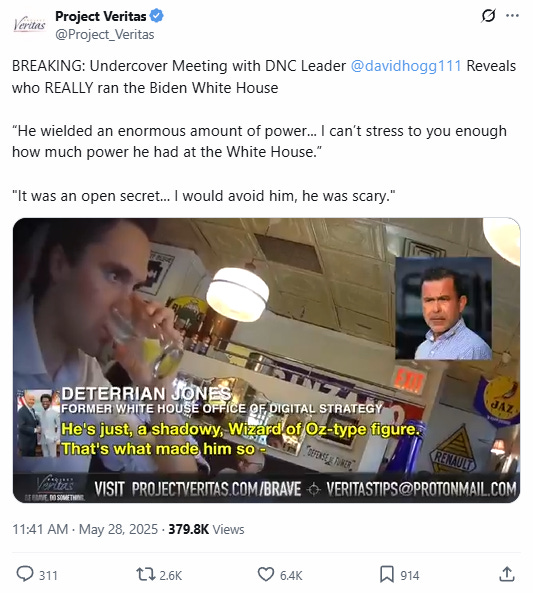Like the post with heart icon
Screen dimensions: 533x593
pyautogui.click(x=266, y=574)
